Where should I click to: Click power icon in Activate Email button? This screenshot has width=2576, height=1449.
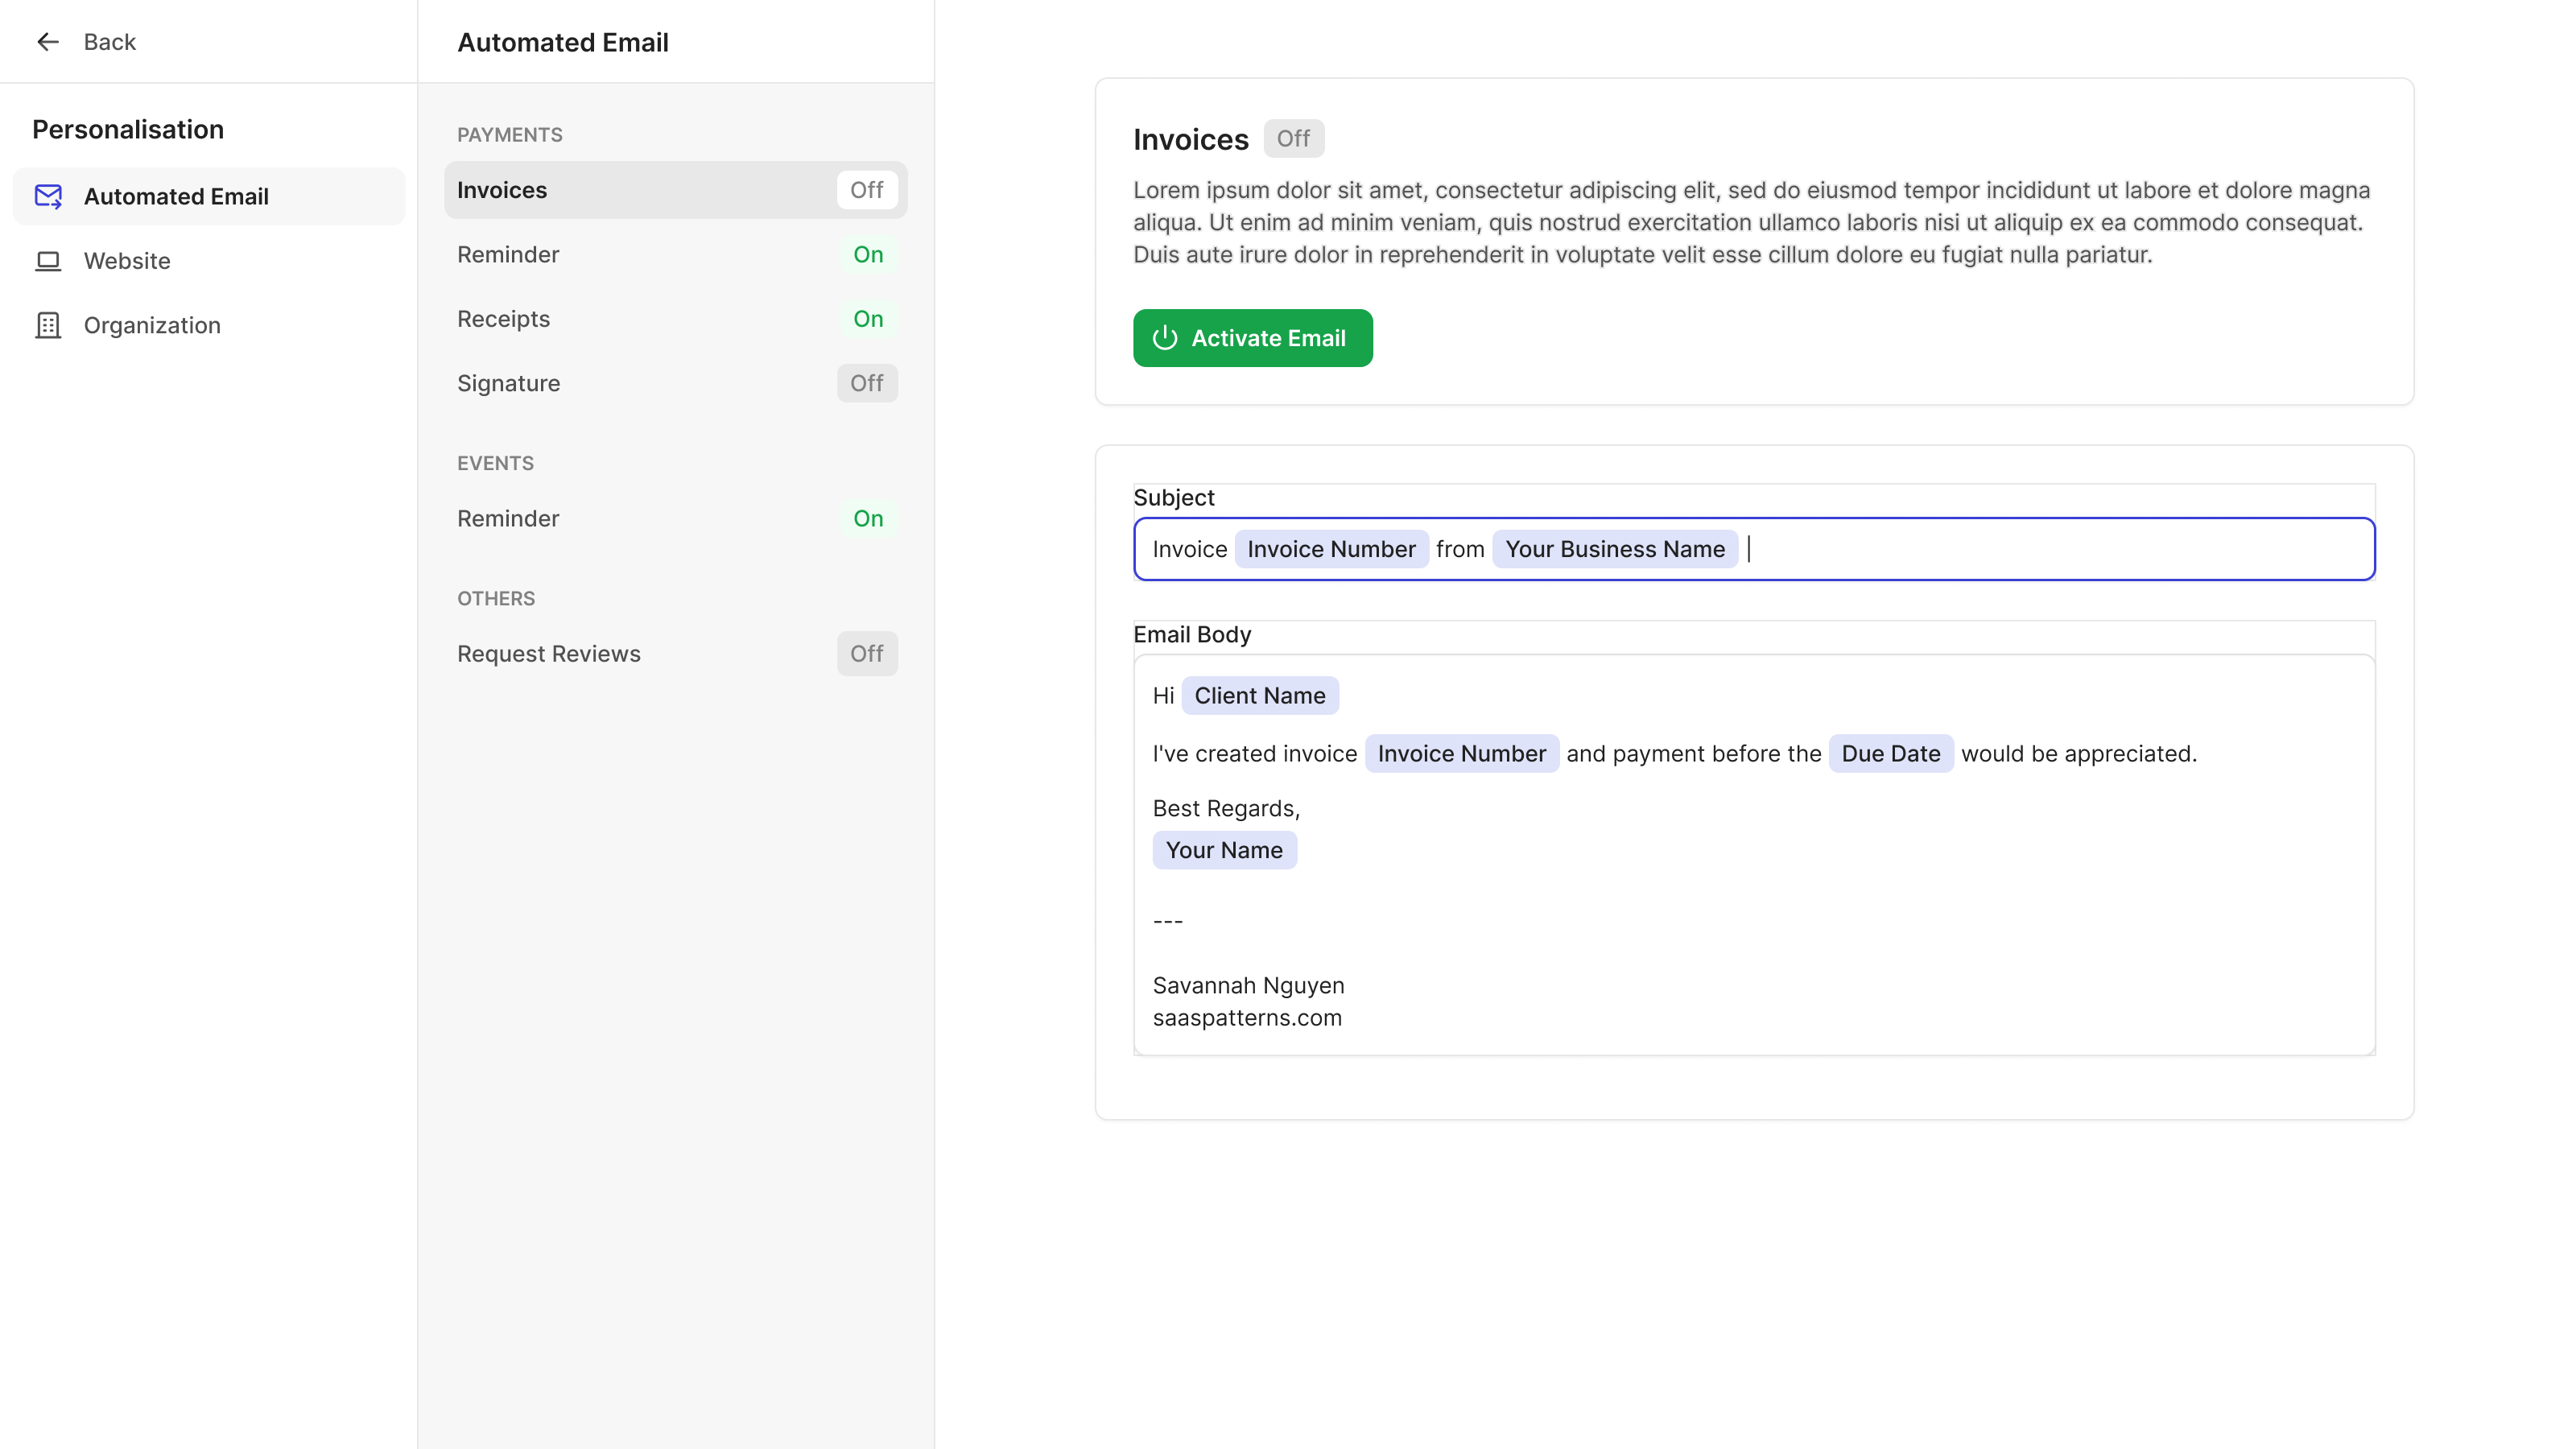1164,338
